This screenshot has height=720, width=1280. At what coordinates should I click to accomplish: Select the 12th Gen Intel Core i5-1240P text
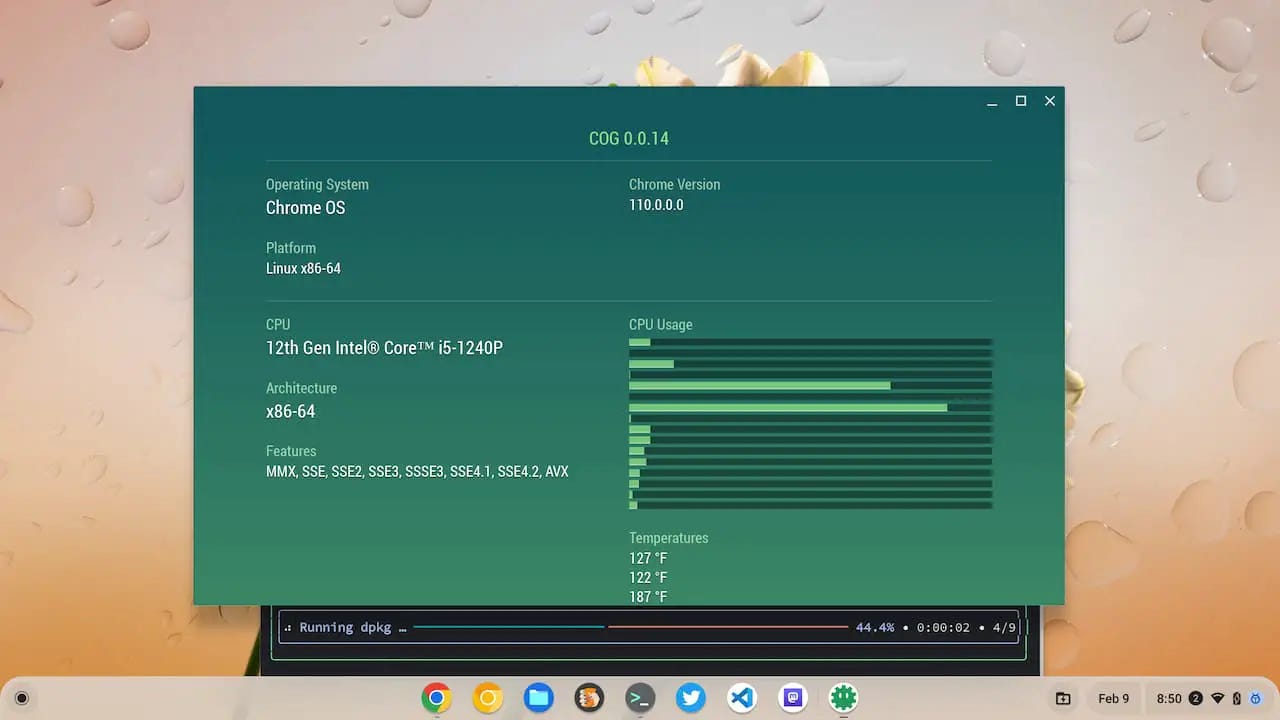(384, 348)
